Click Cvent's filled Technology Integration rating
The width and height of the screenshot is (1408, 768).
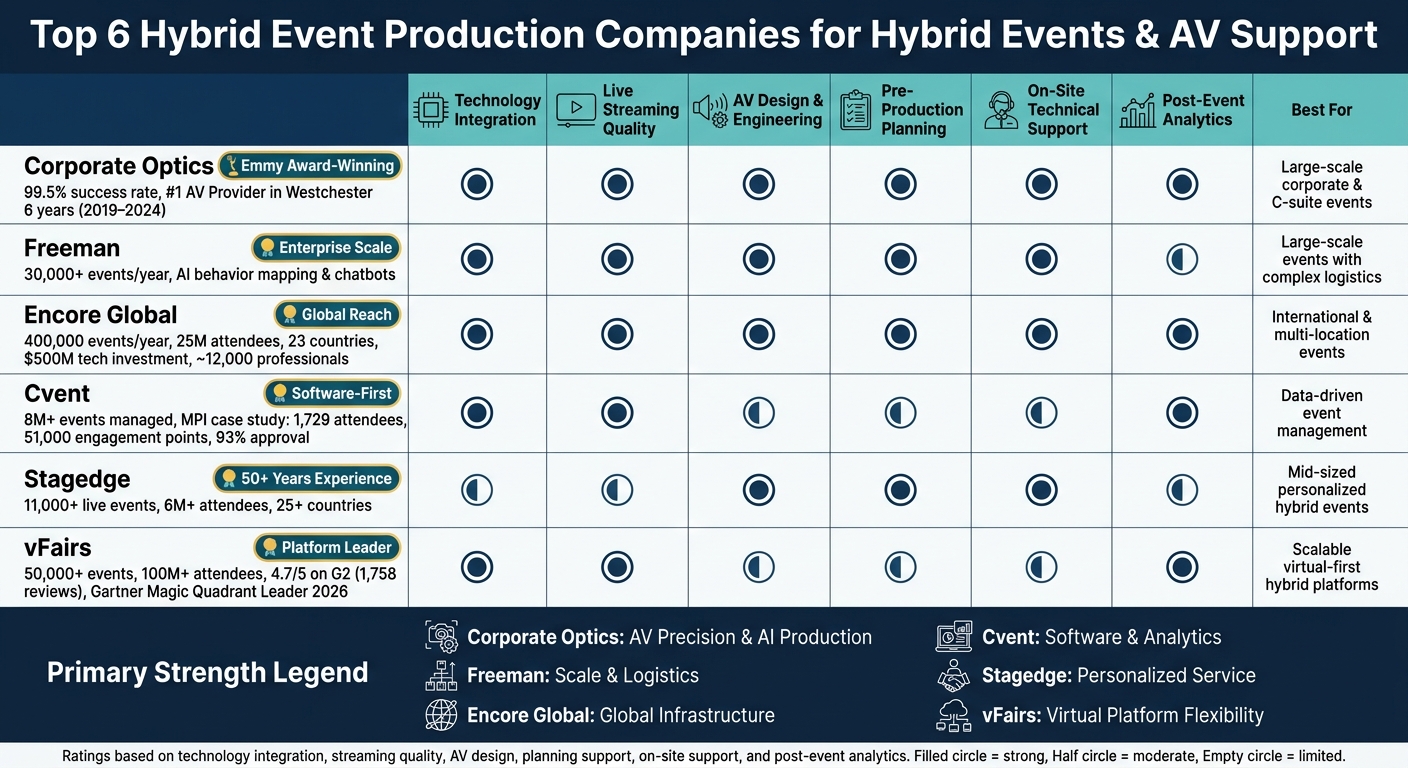[476, 413]
